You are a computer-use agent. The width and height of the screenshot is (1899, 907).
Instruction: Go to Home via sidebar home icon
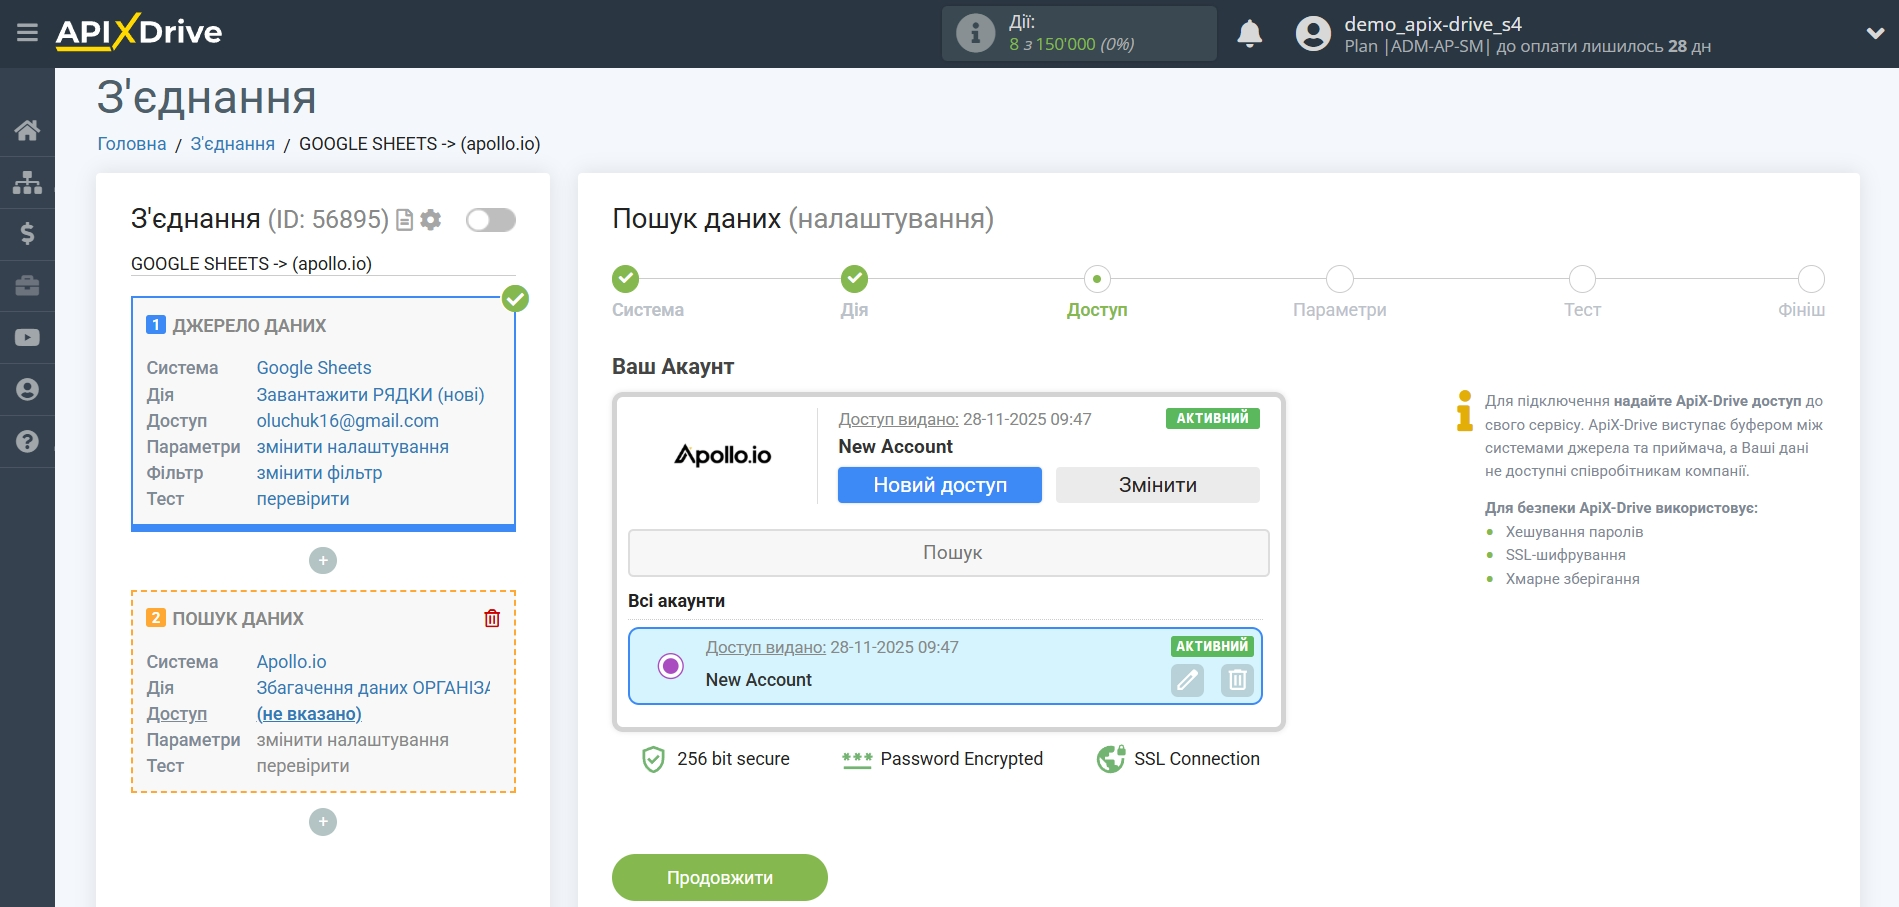click(x=27, y=130)
